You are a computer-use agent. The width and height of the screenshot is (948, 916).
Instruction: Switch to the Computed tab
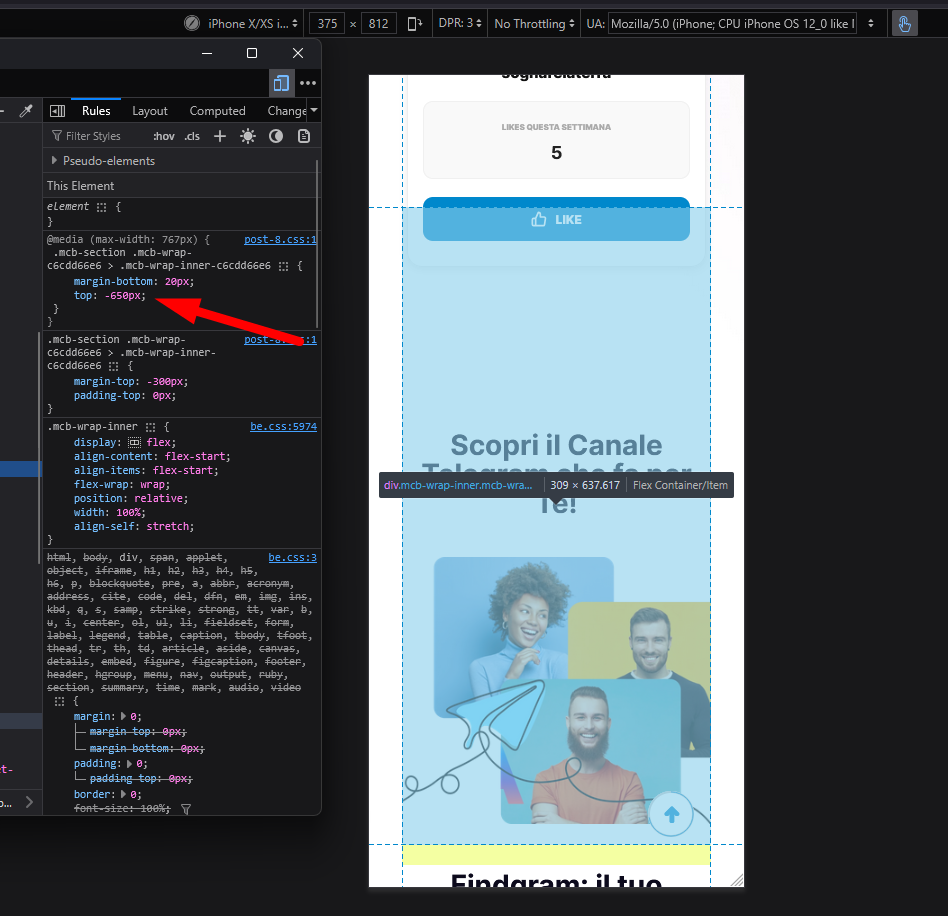click(x=217, y=111)
